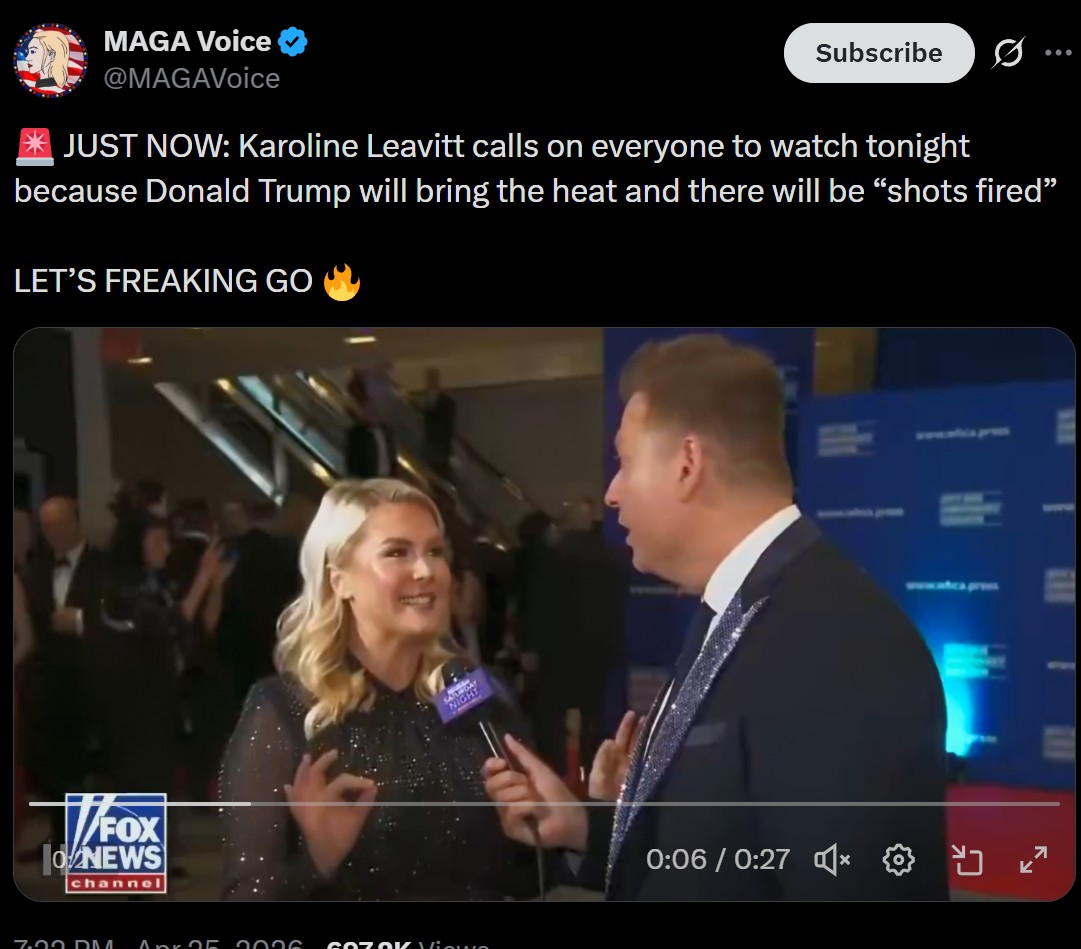The image size is (1081, 949).
Task: Open the MAGA Voice profile avatar
Action: click(x=50, y=60)
